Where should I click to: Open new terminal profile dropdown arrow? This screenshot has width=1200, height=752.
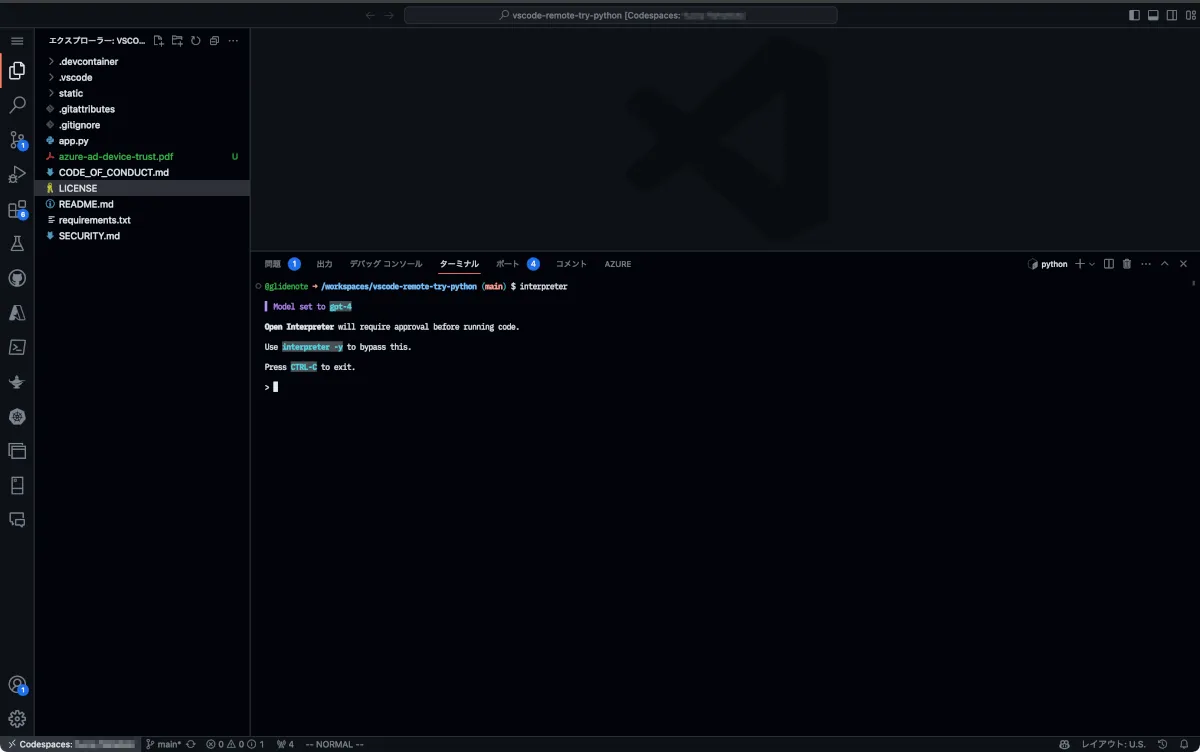(1092, 264)
